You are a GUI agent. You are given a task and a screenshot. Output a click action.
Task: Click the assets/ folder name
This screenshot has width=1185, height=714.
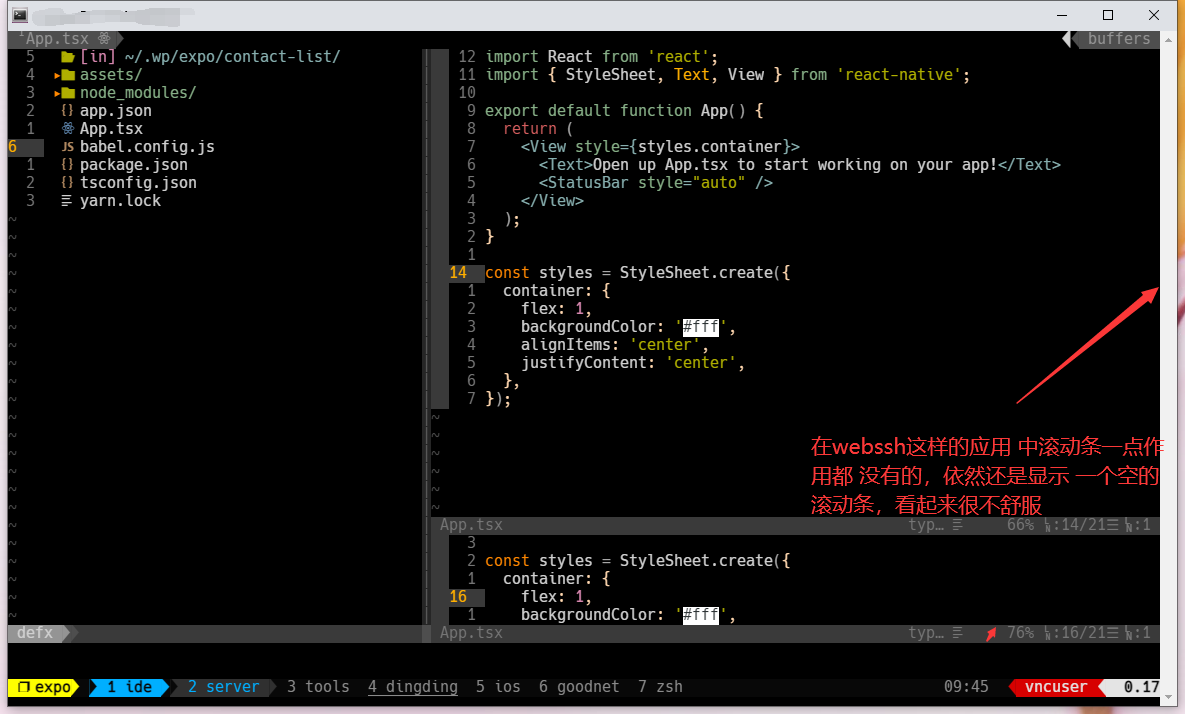[x=111, y=75]
